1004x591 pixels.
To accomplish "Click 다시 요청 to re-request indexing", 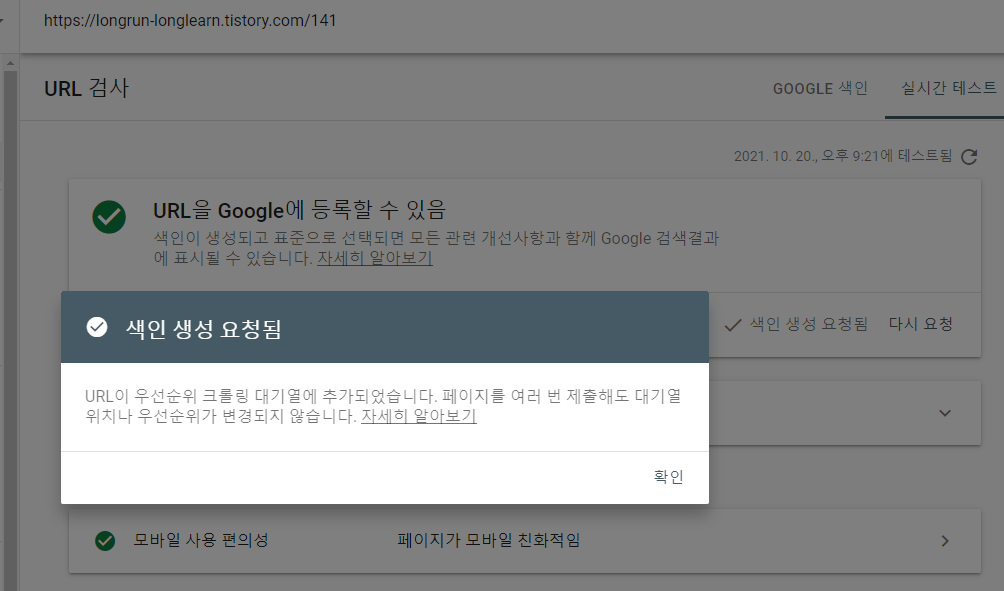I will click(x=921, y=324).
